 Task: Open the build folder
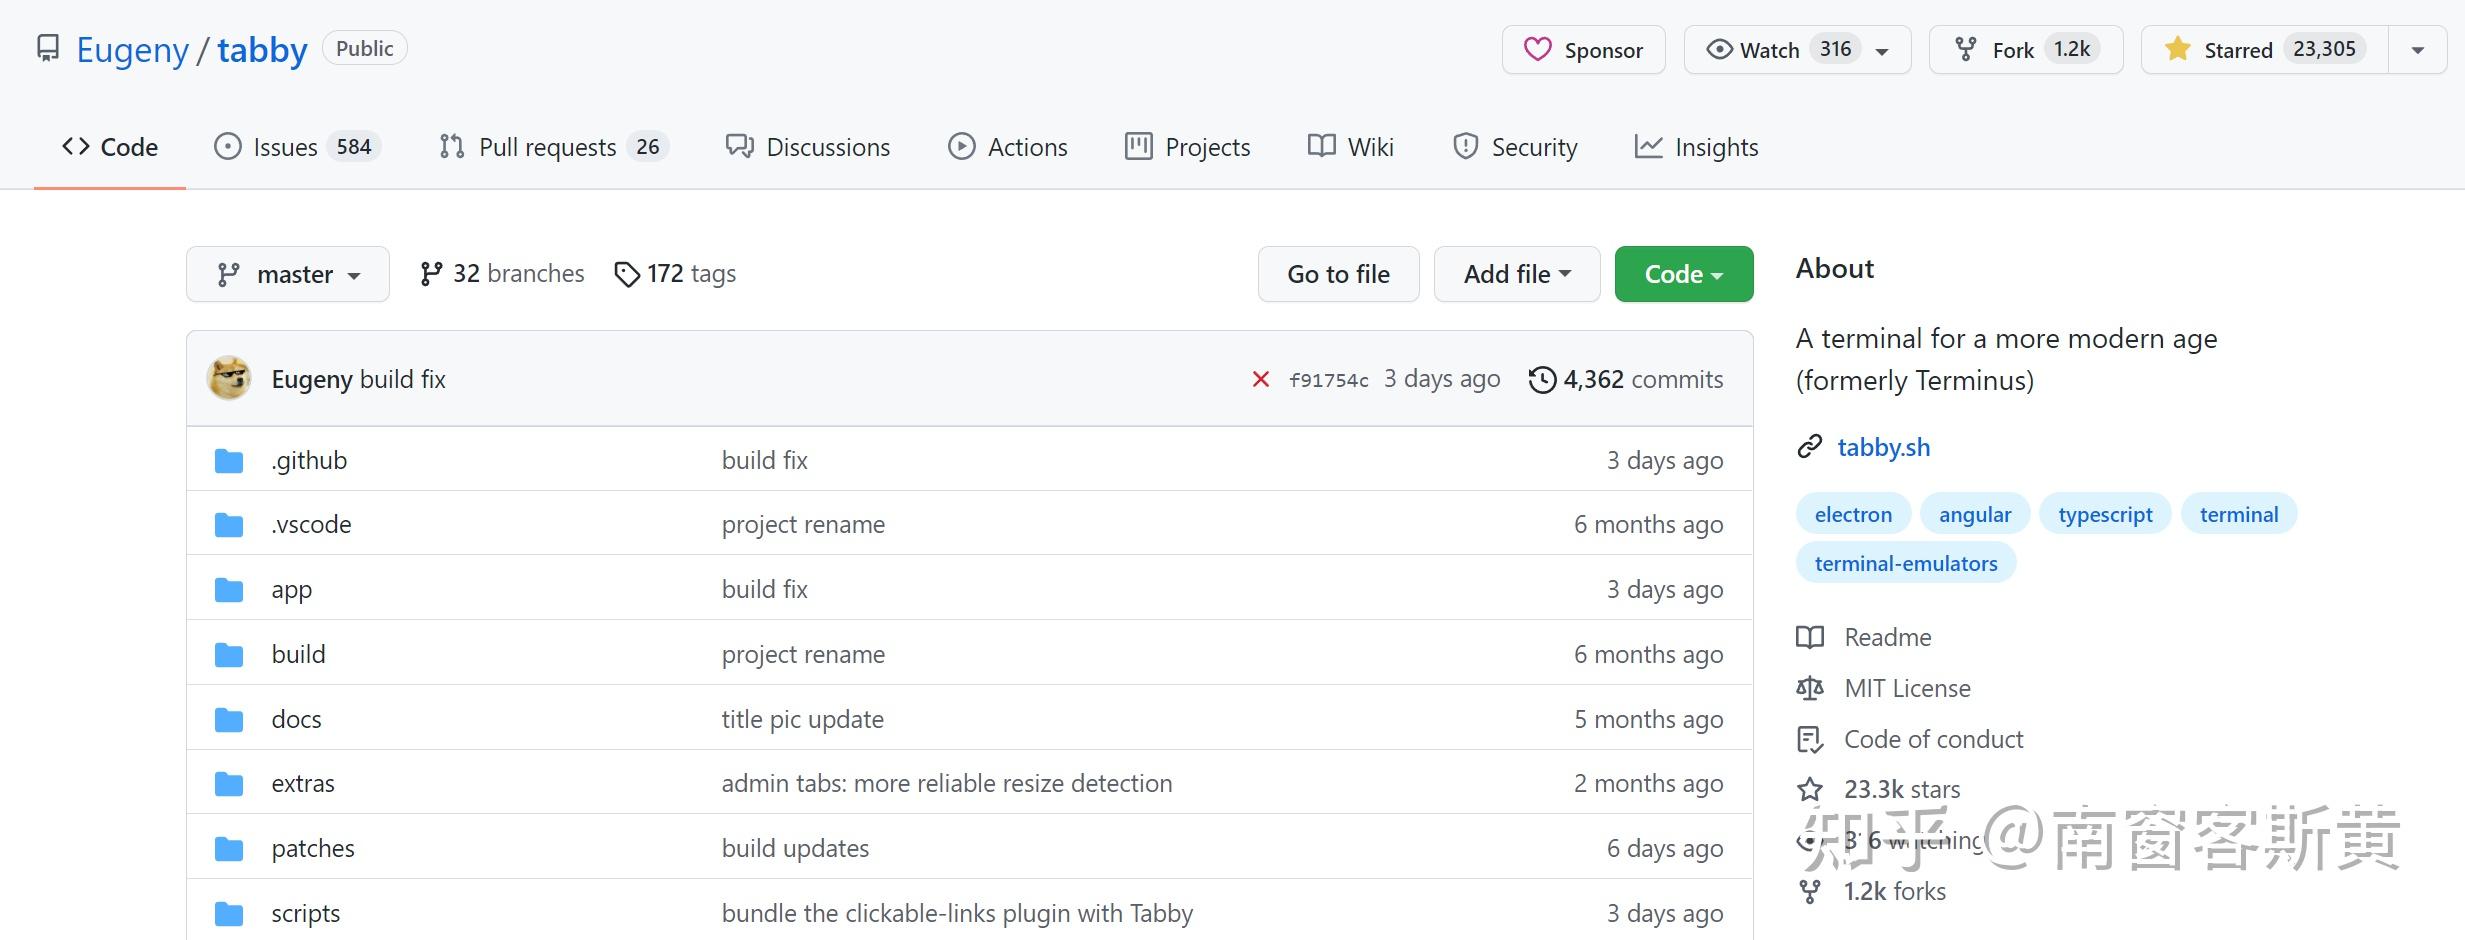[x=298, y=654]
